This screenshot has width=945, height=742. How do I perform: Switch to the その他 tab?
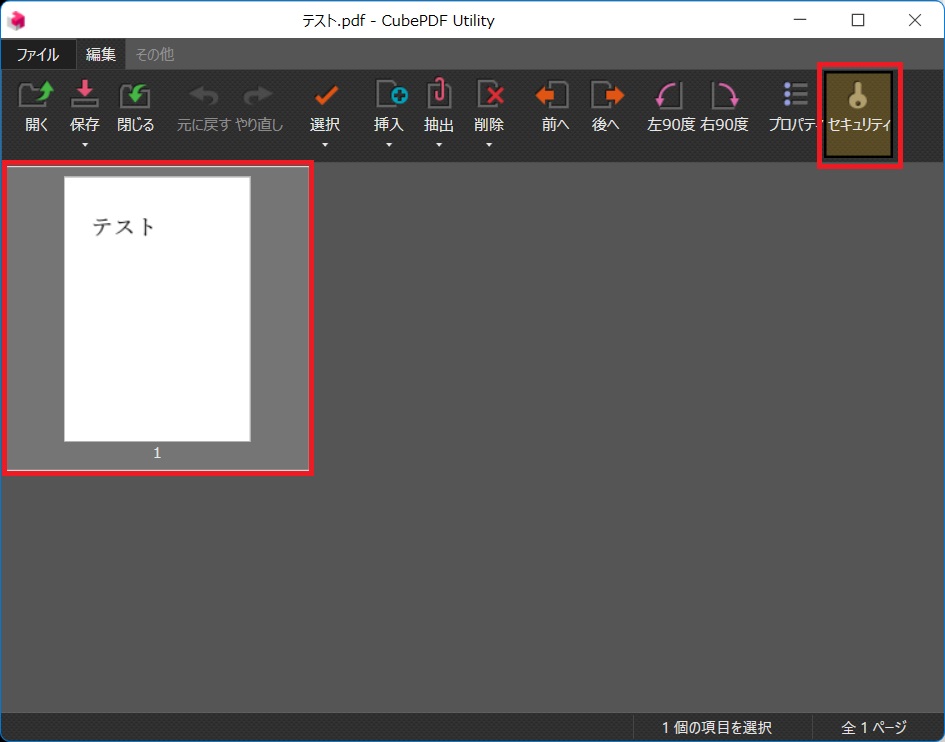pyautogui.click(x=155, y=54)
